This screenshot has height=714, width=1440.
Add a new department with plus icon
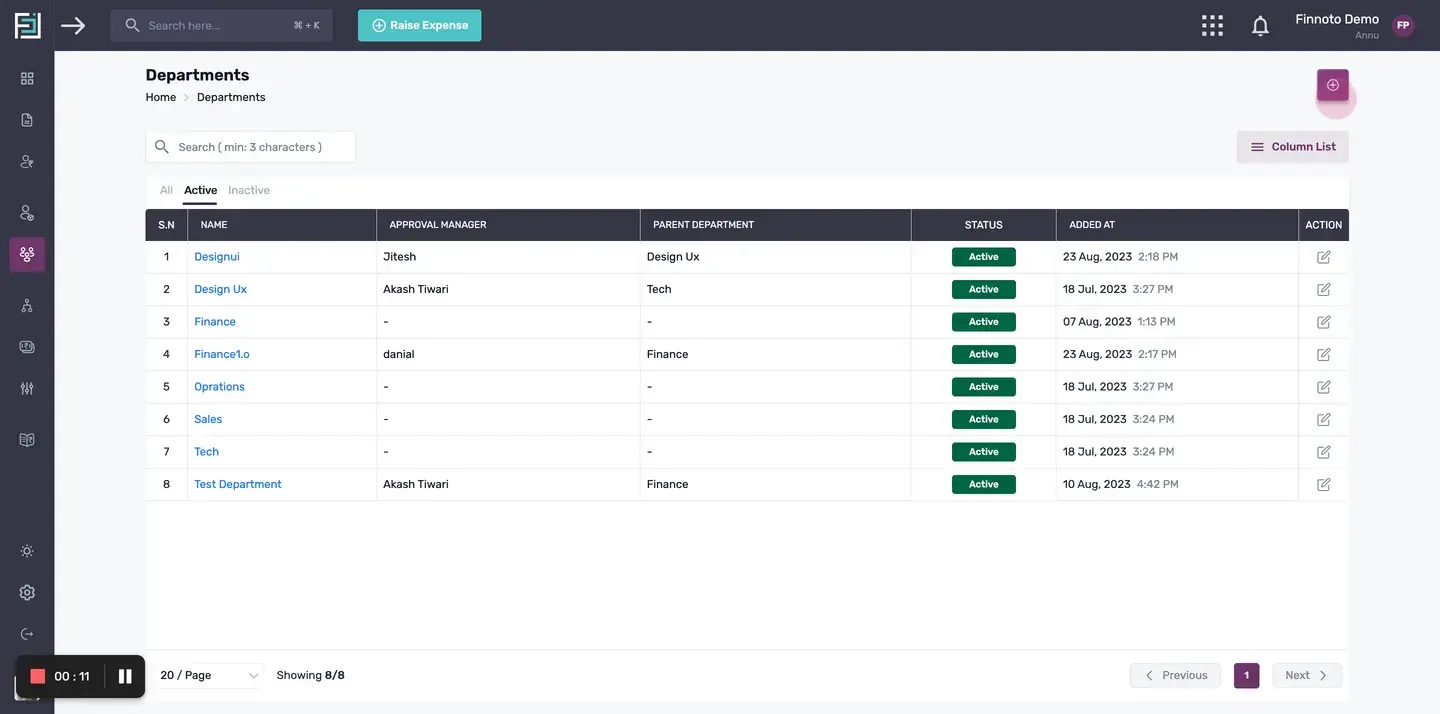pyautogui.click(x=1332, y=85)
